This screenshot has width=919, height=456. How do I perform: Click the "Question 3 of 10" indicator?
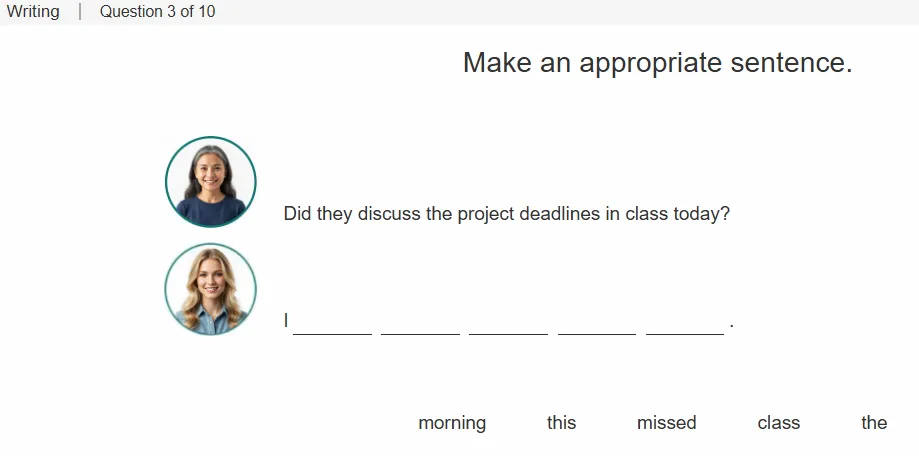157,11
